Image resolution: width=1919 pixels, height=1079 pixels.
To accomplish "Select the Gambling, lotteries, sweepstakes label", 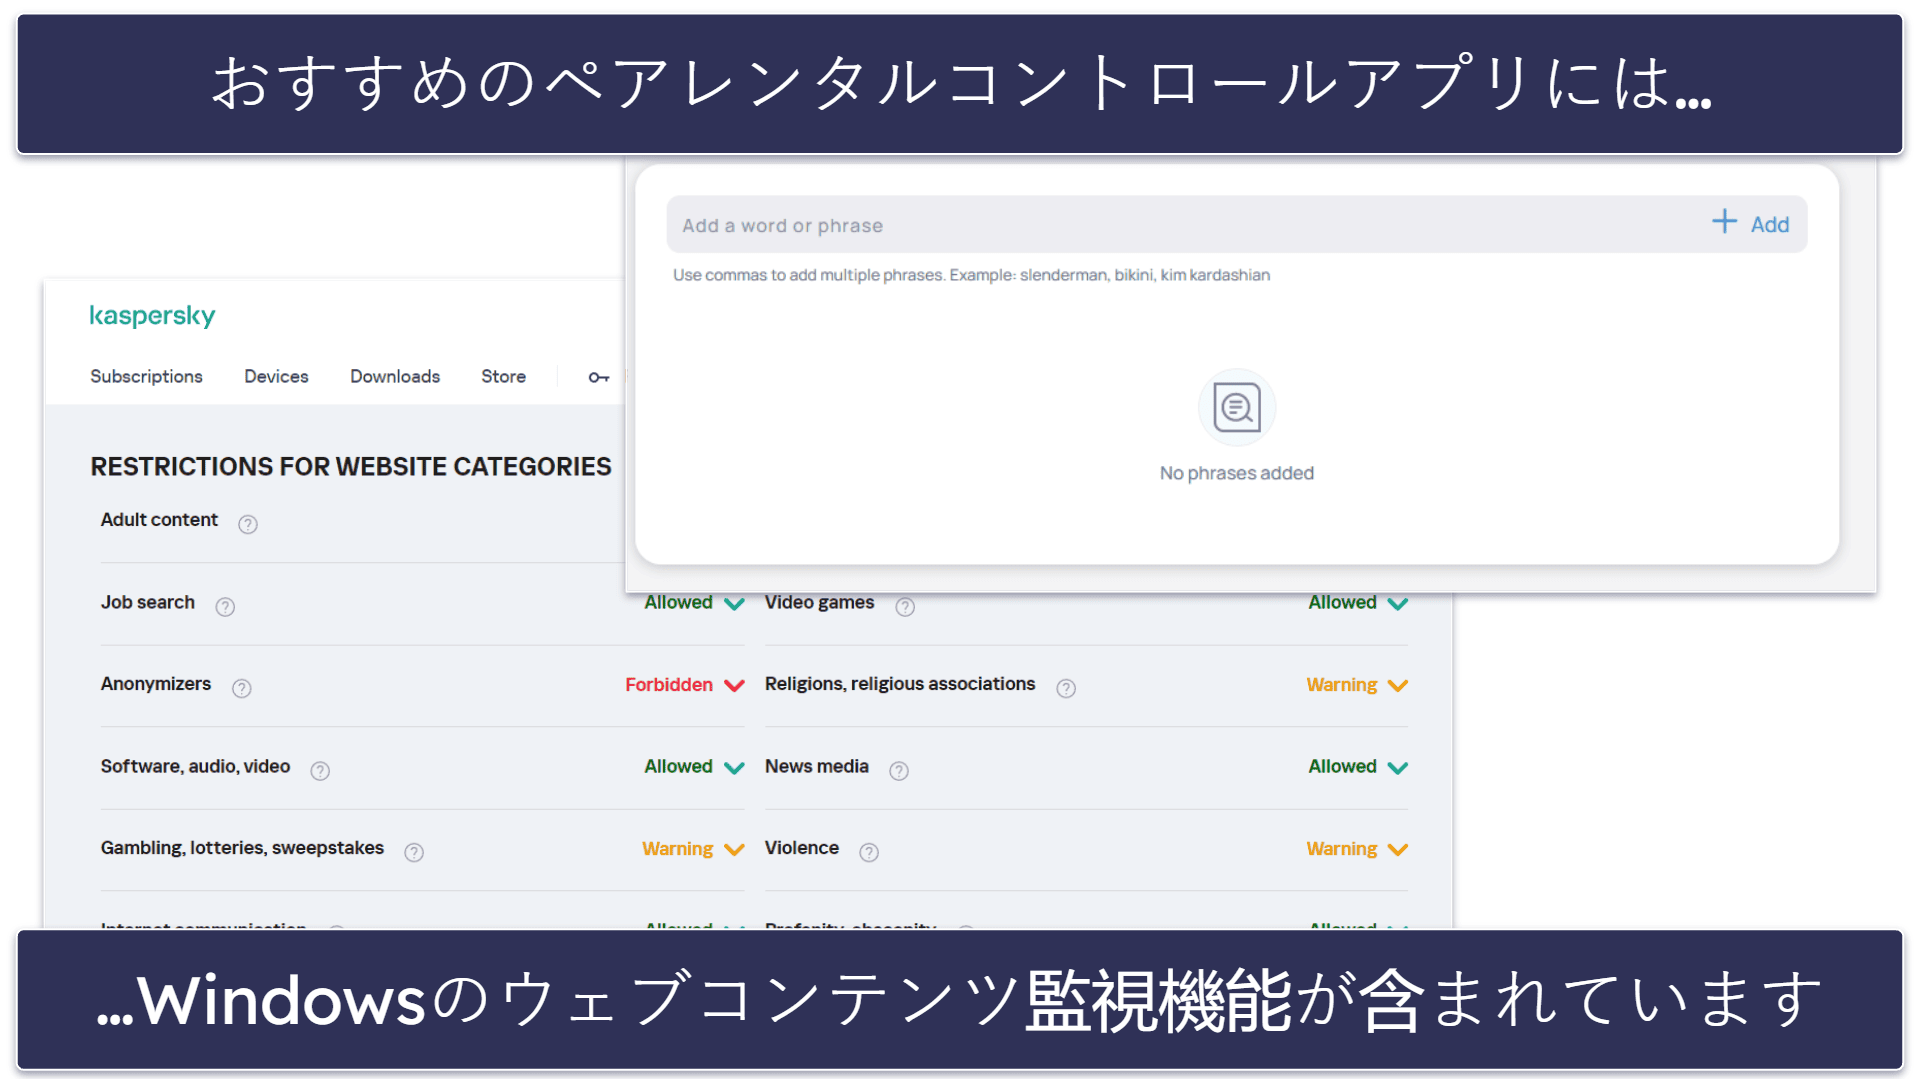I will (x=242, y=848).
